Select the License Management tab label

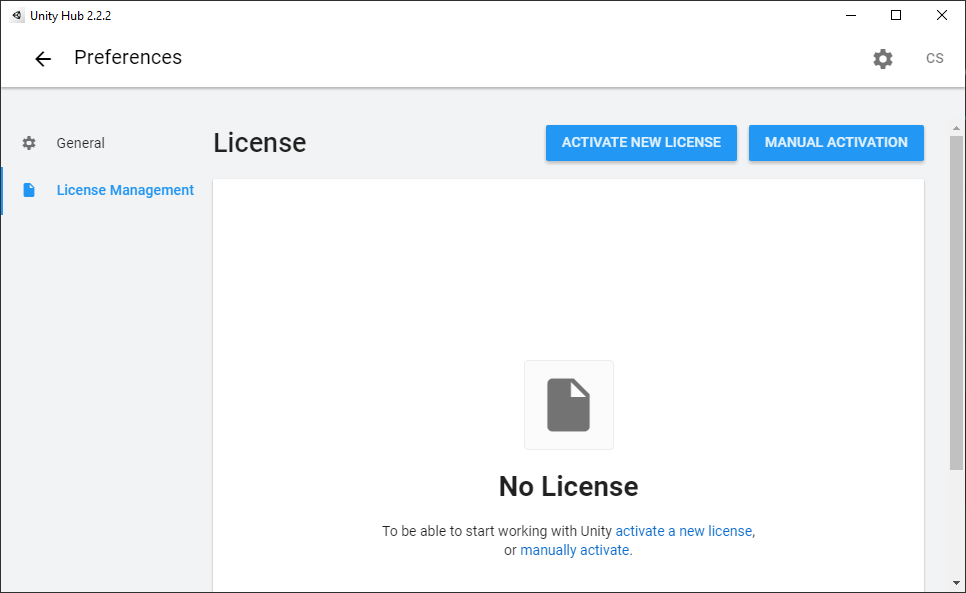125,190
